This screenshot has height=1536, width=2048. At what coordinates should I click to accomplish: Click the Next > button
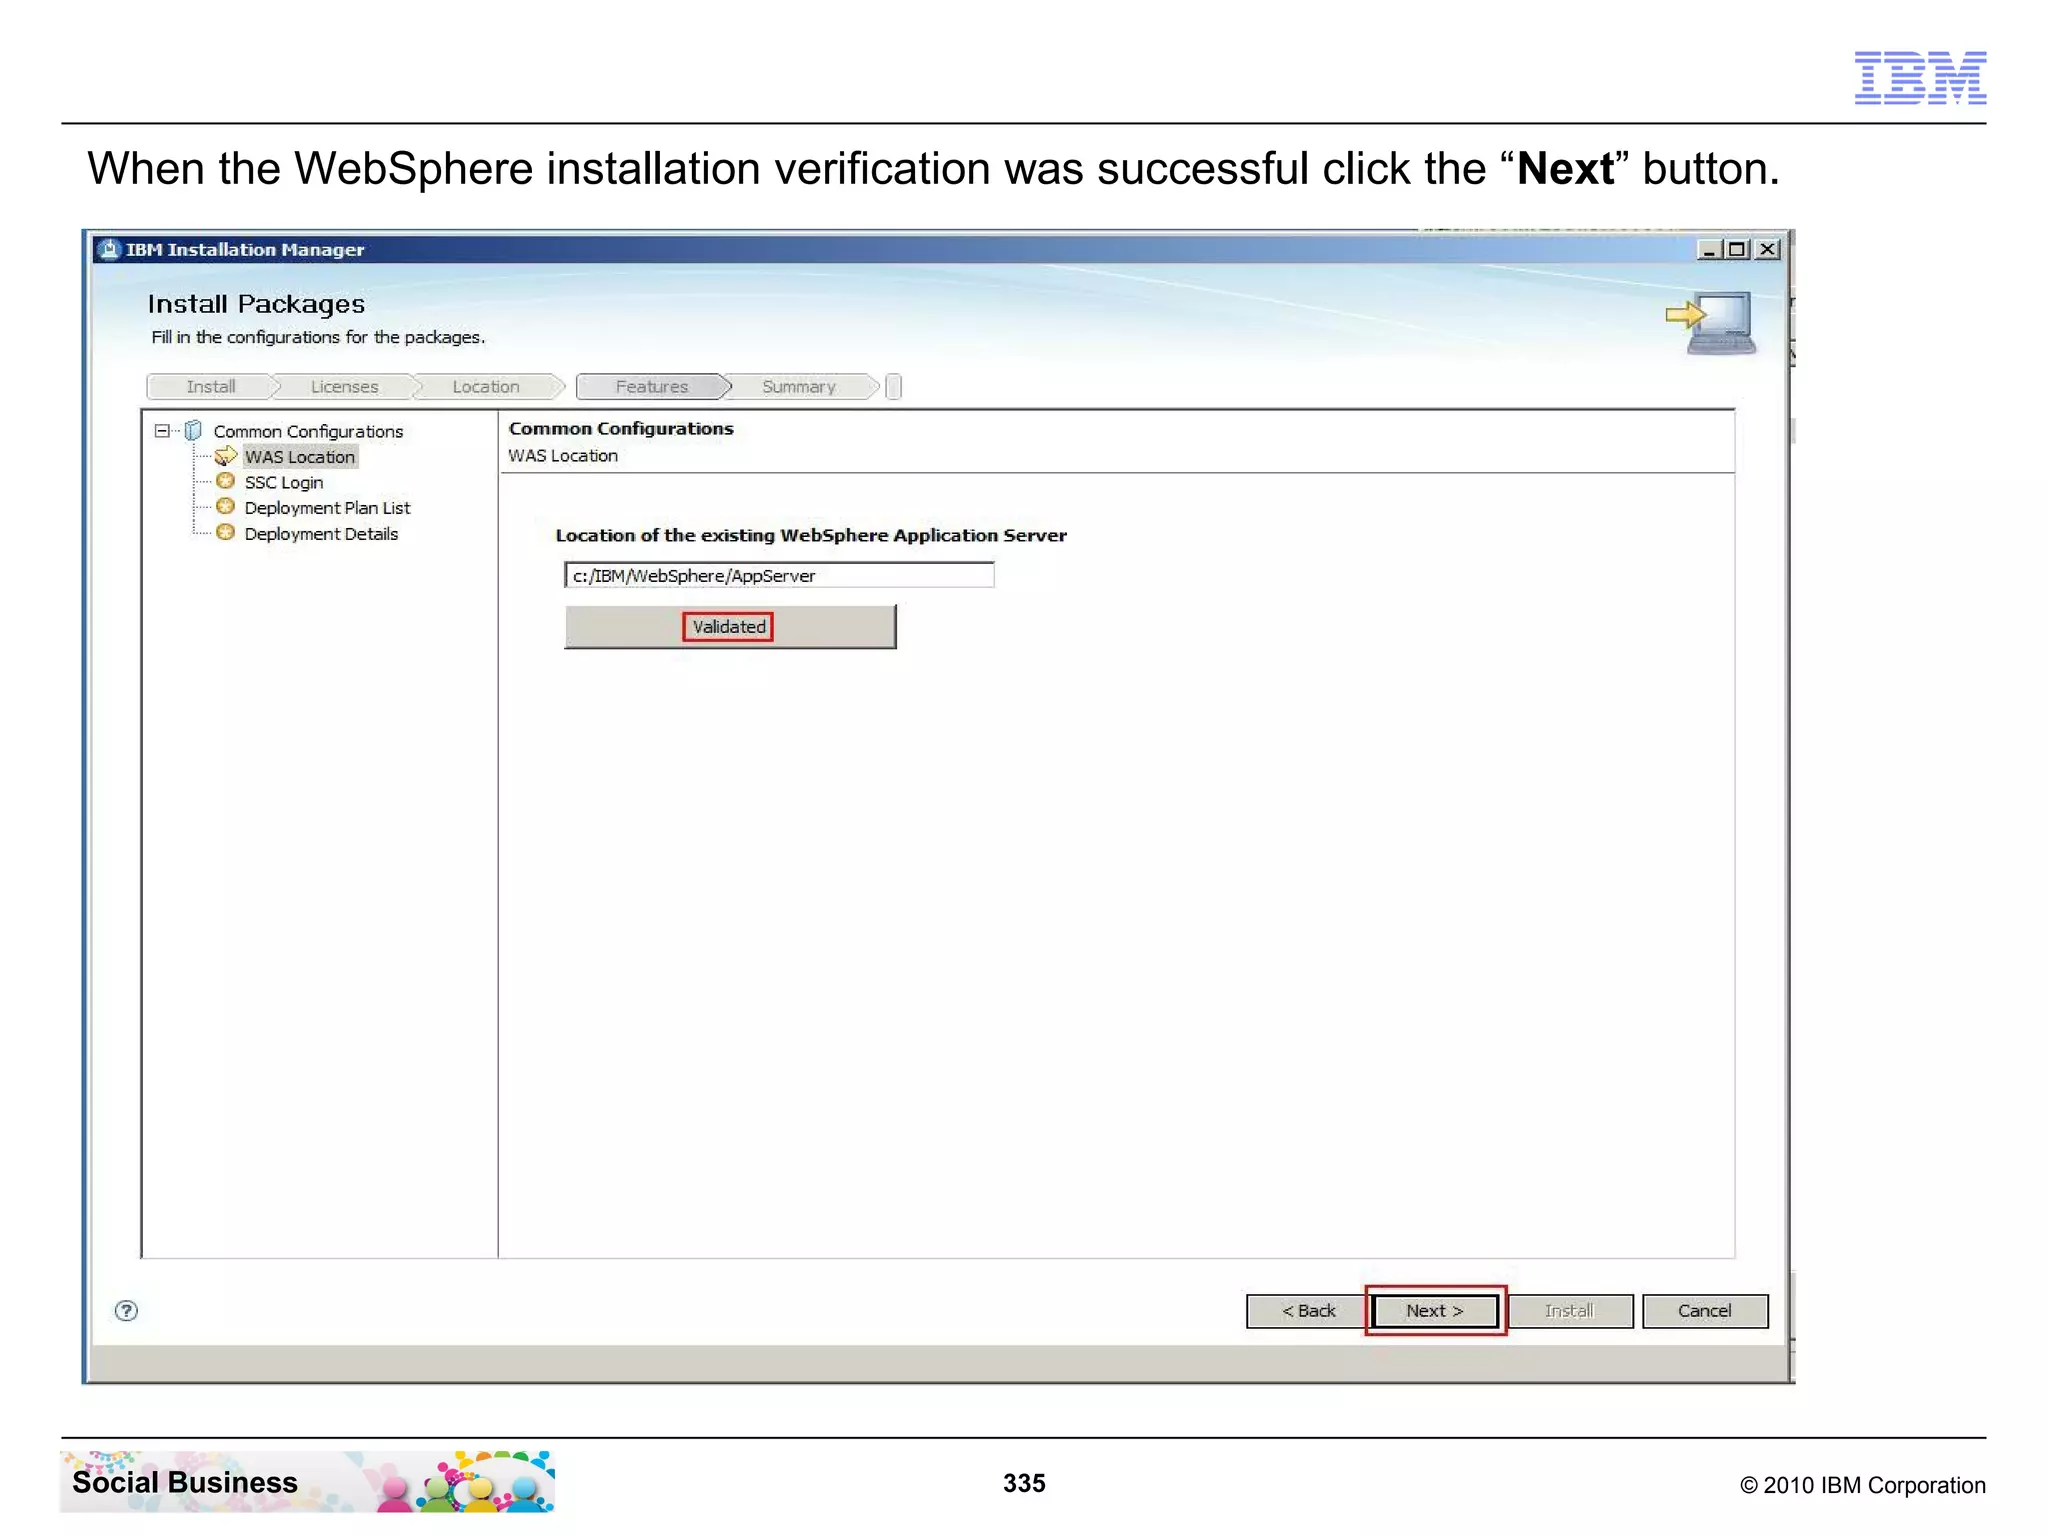pyautogui.click(x=1434, y=1310)
